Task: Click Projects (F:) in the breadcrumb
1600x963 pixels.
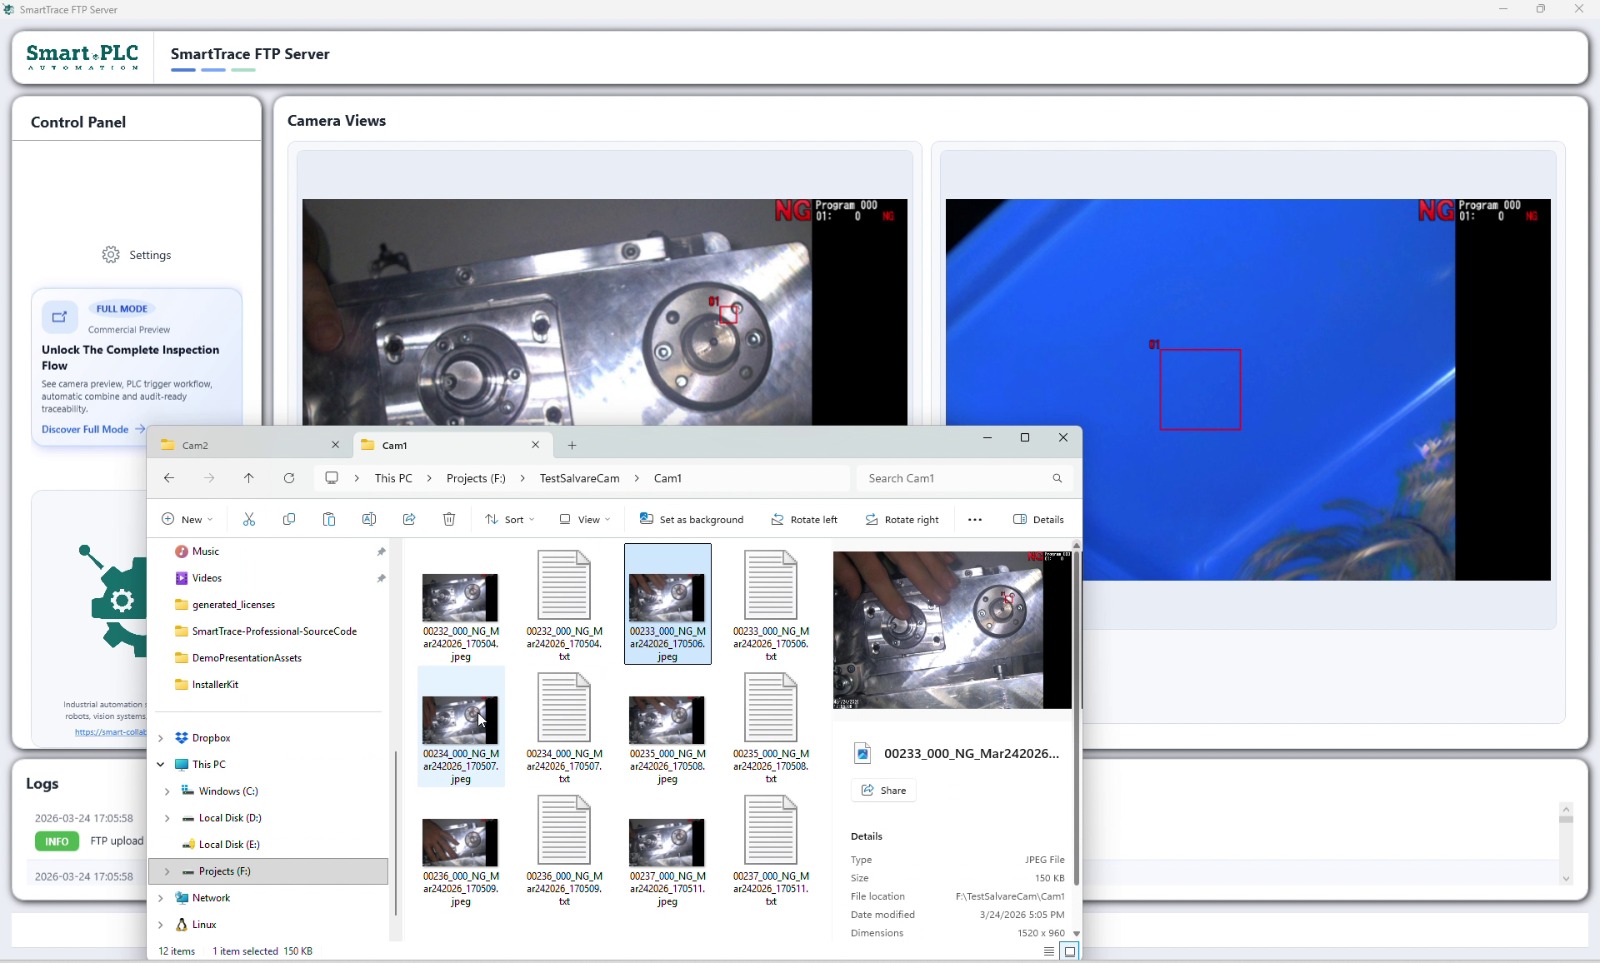Action: pos(476,478)
